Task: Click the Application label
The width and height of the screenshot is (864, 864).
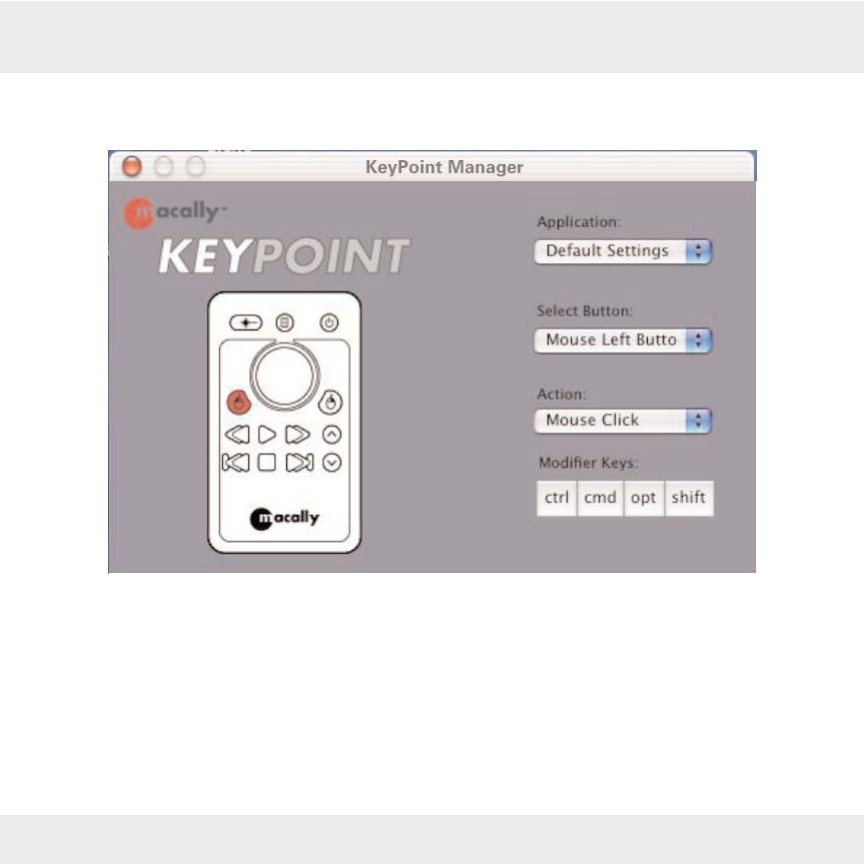Action: coord(579,222)
